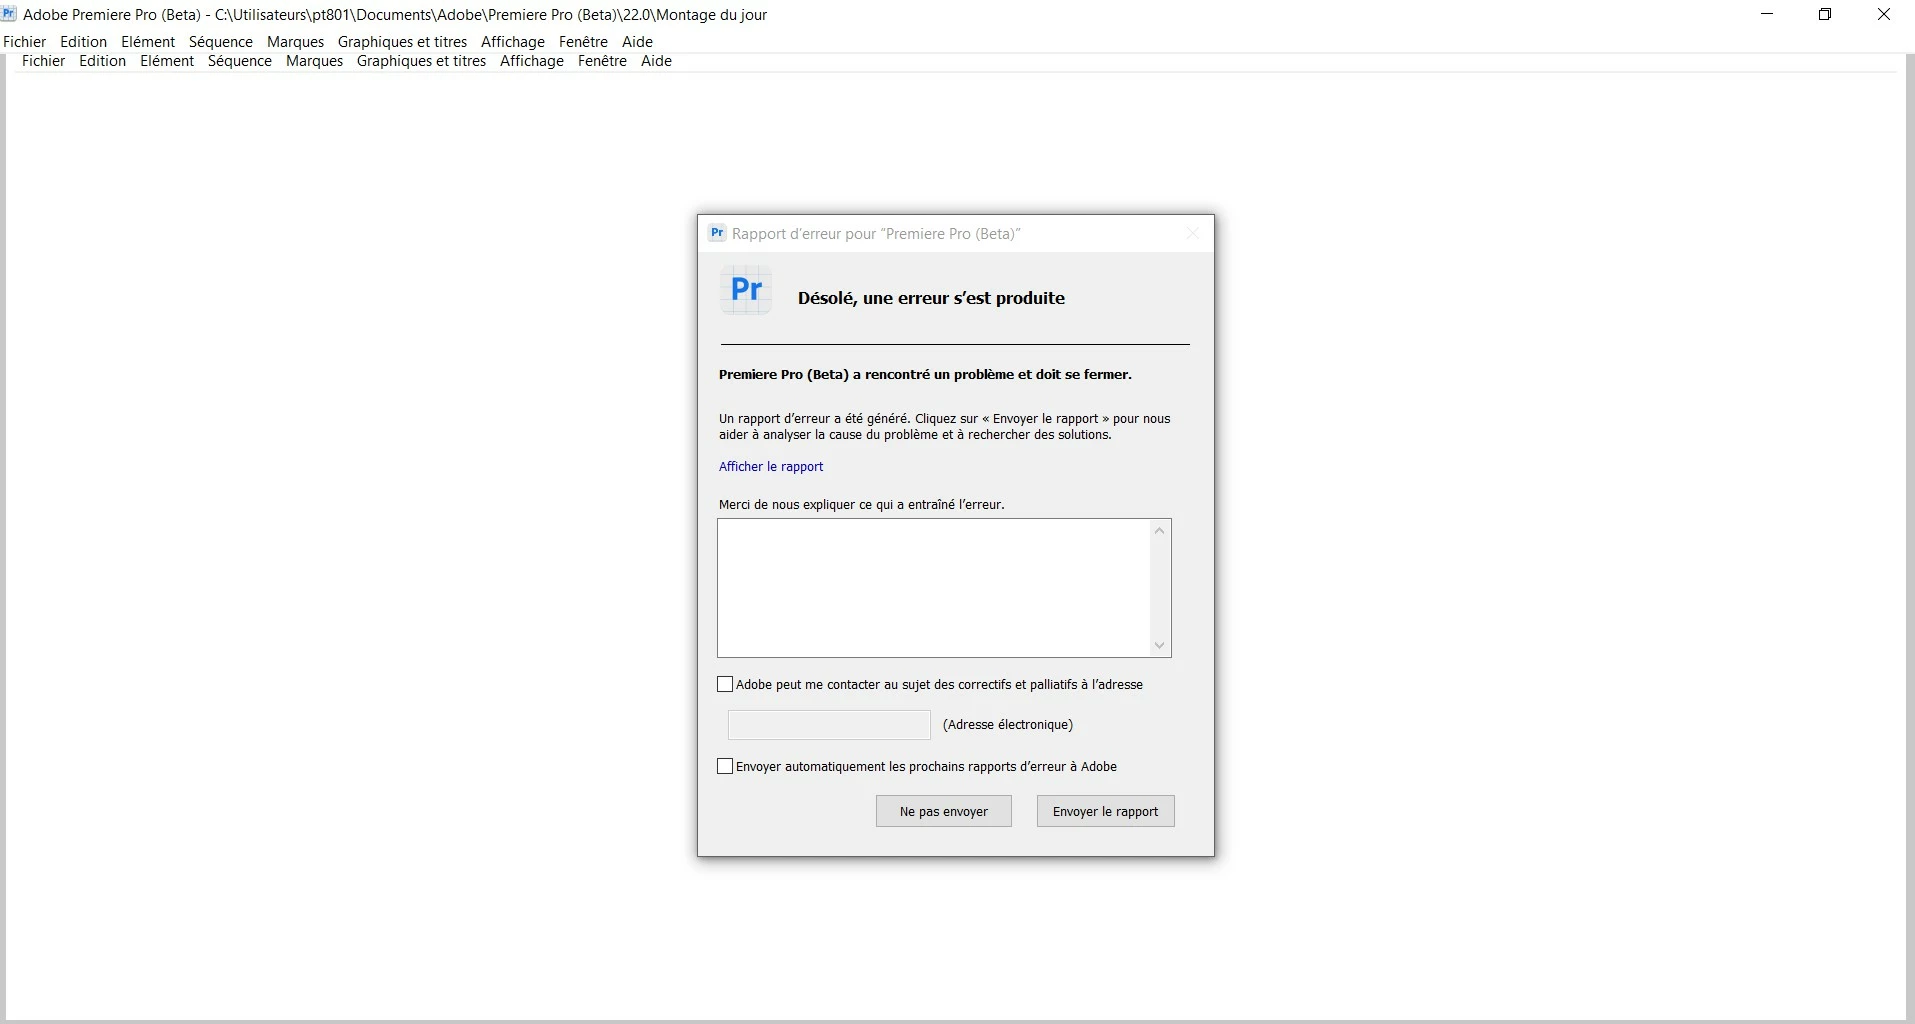
Task: Close the Premiere Pro main window
Action: (1883, 15)
